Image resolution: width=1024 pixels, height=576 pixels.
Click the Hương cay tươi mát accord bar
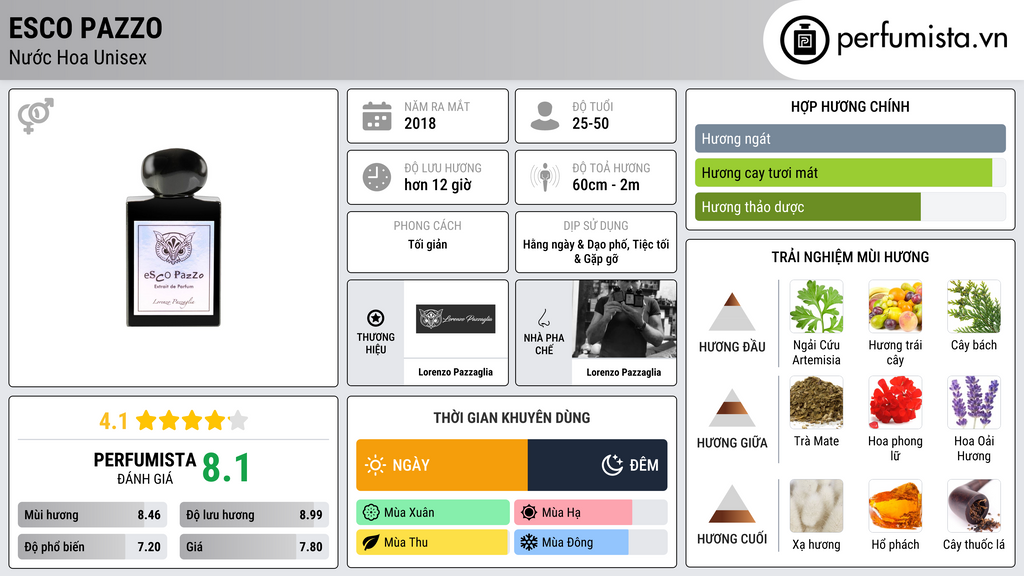point(850,172)
